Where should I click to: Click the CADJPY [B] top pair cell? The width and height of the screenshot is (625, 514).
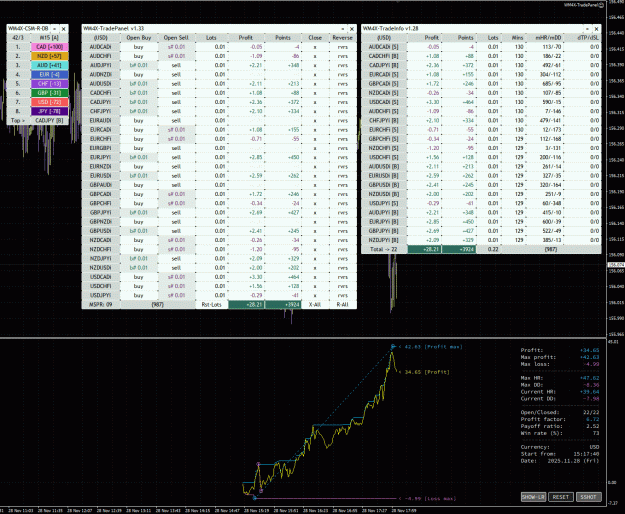click(49, 120)
